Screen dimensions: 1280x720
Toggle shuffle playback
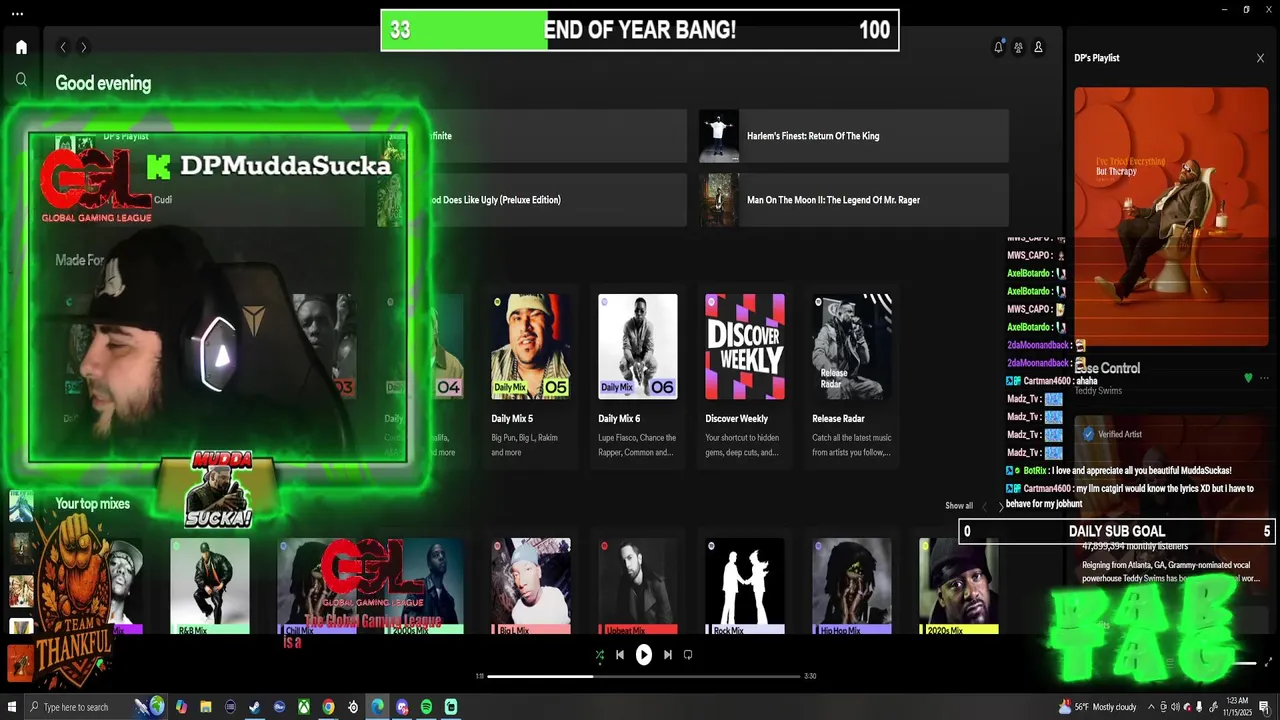(x=599, y=655)
